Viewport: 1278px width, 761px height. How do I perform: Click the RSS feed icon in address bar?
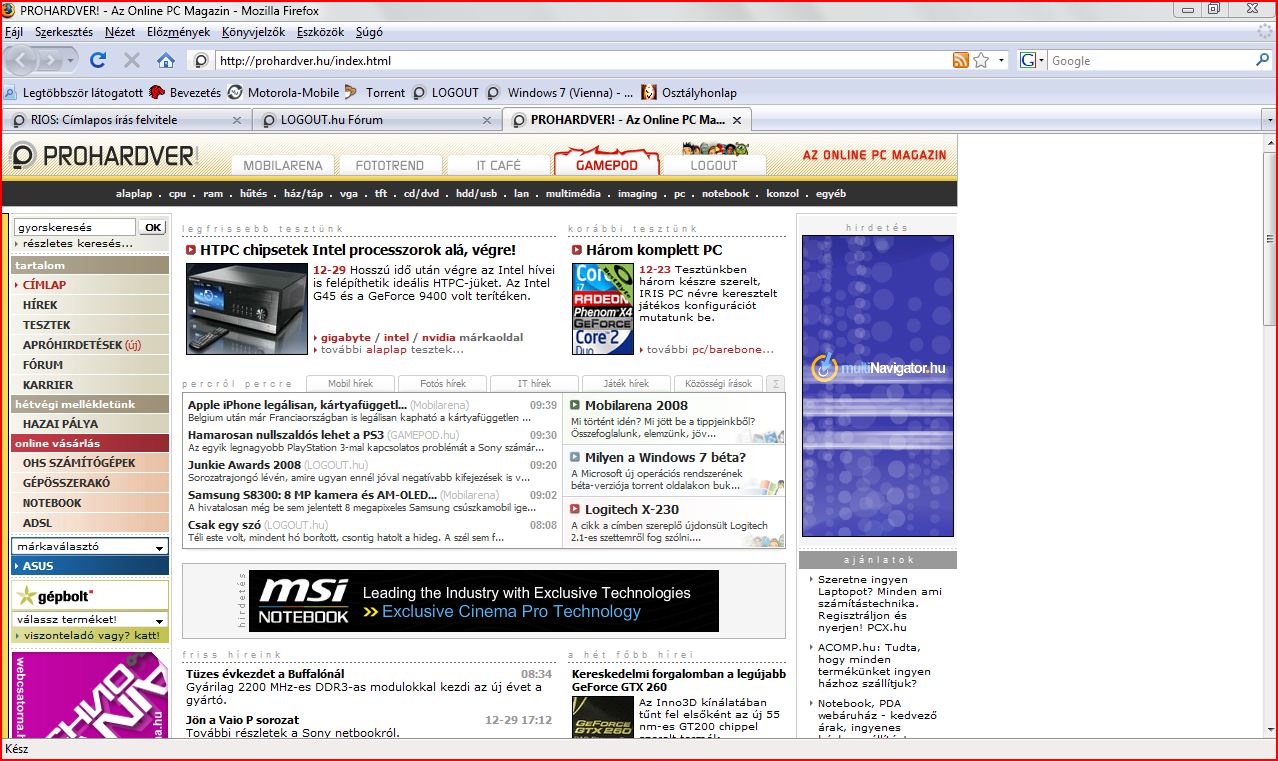pyautogui.click(x=960, y=61)
